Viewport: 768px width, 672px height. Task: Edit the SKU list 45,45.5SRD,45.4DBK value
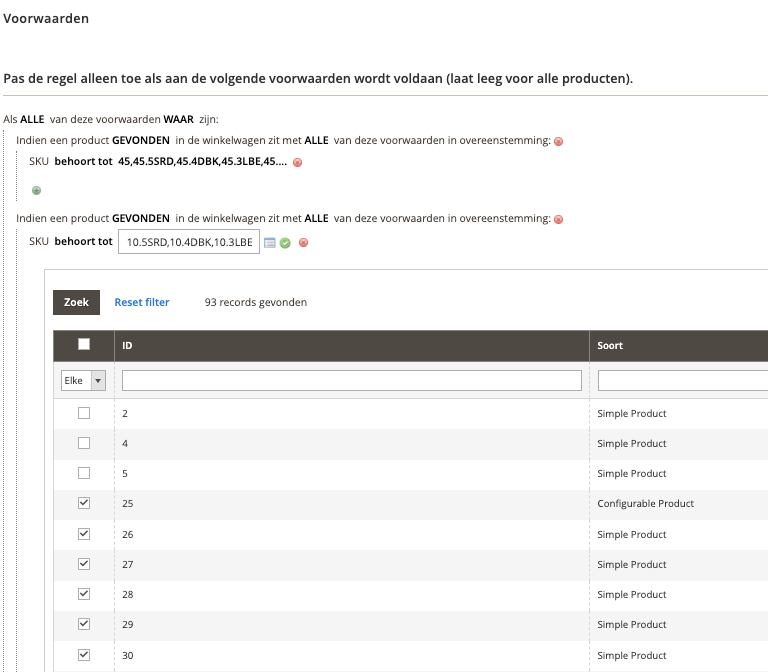[202, 162]
